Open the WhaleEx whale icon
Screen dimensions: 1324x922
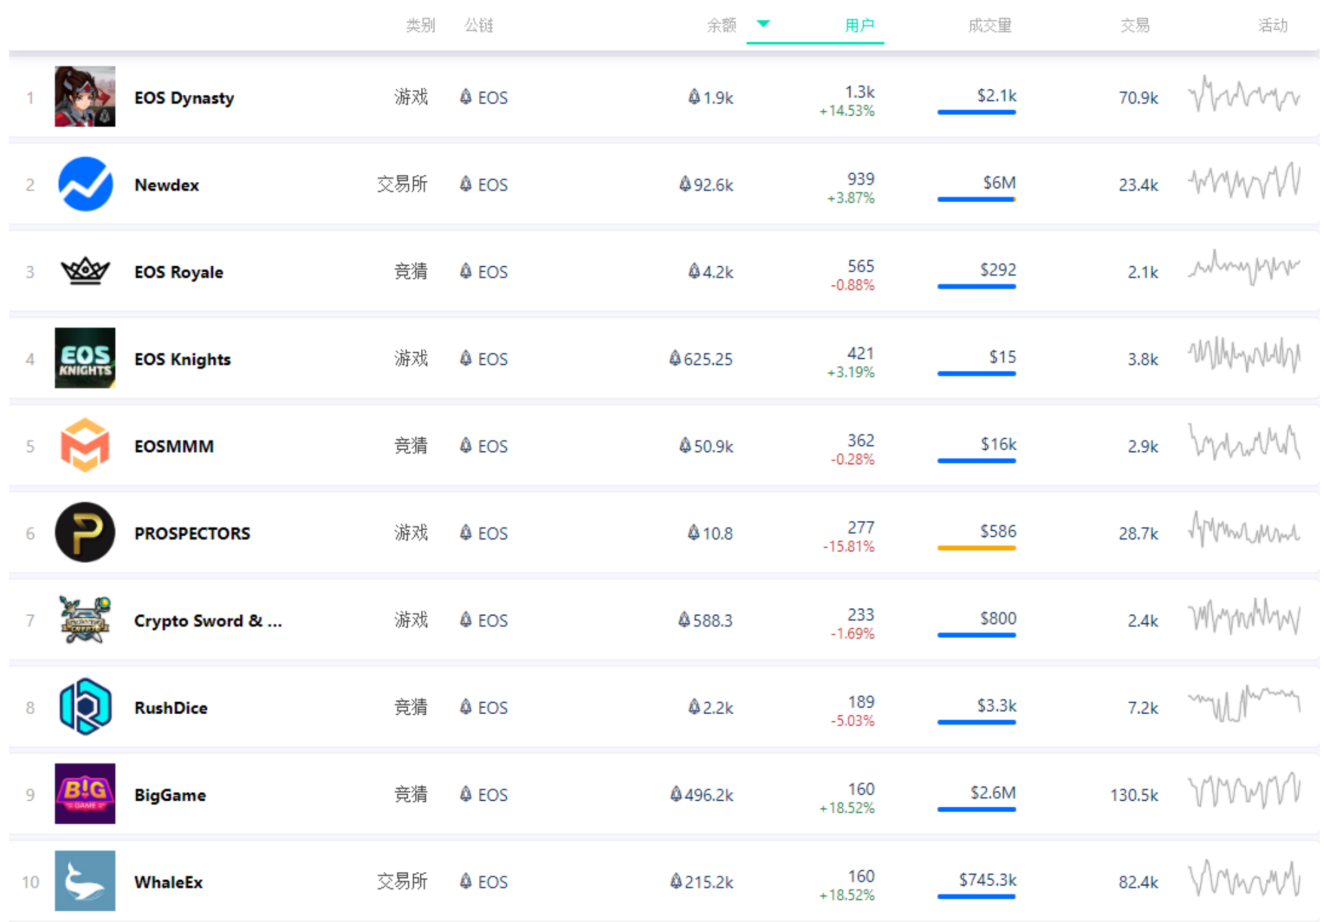coord(85,881)
